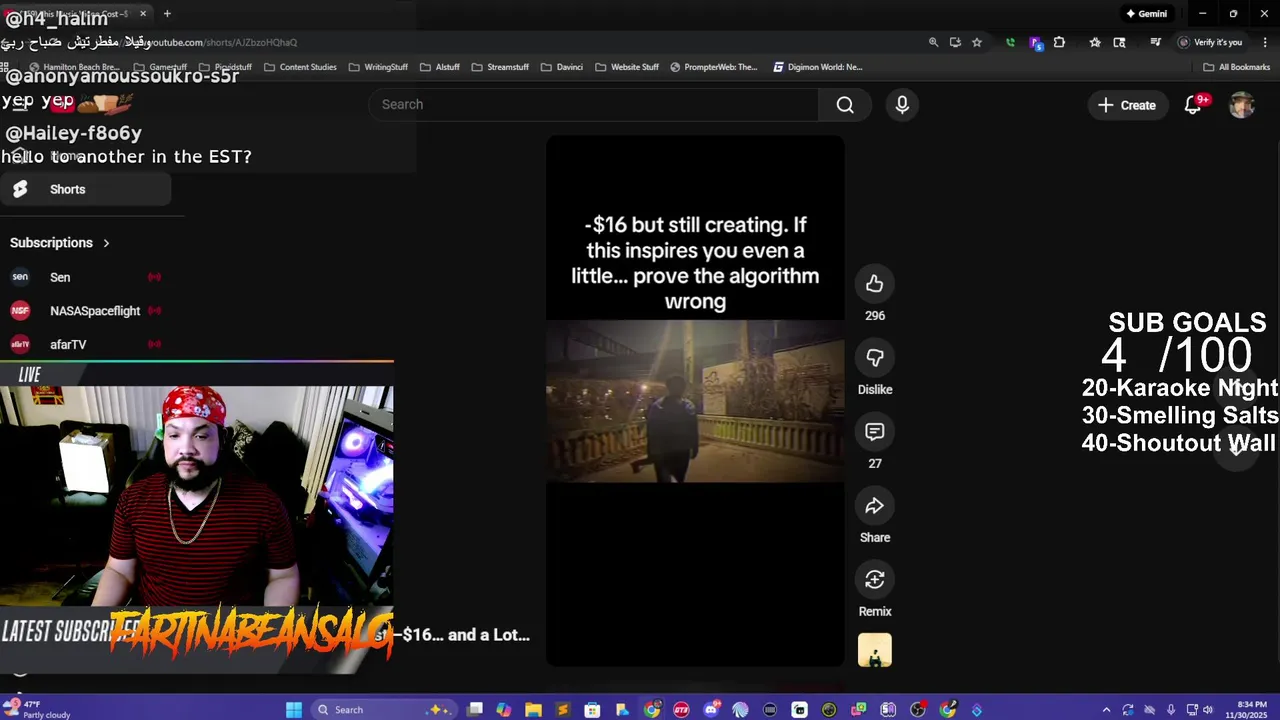
Task: Open a new Chrome tab
Action: click(x=167, y=14)
